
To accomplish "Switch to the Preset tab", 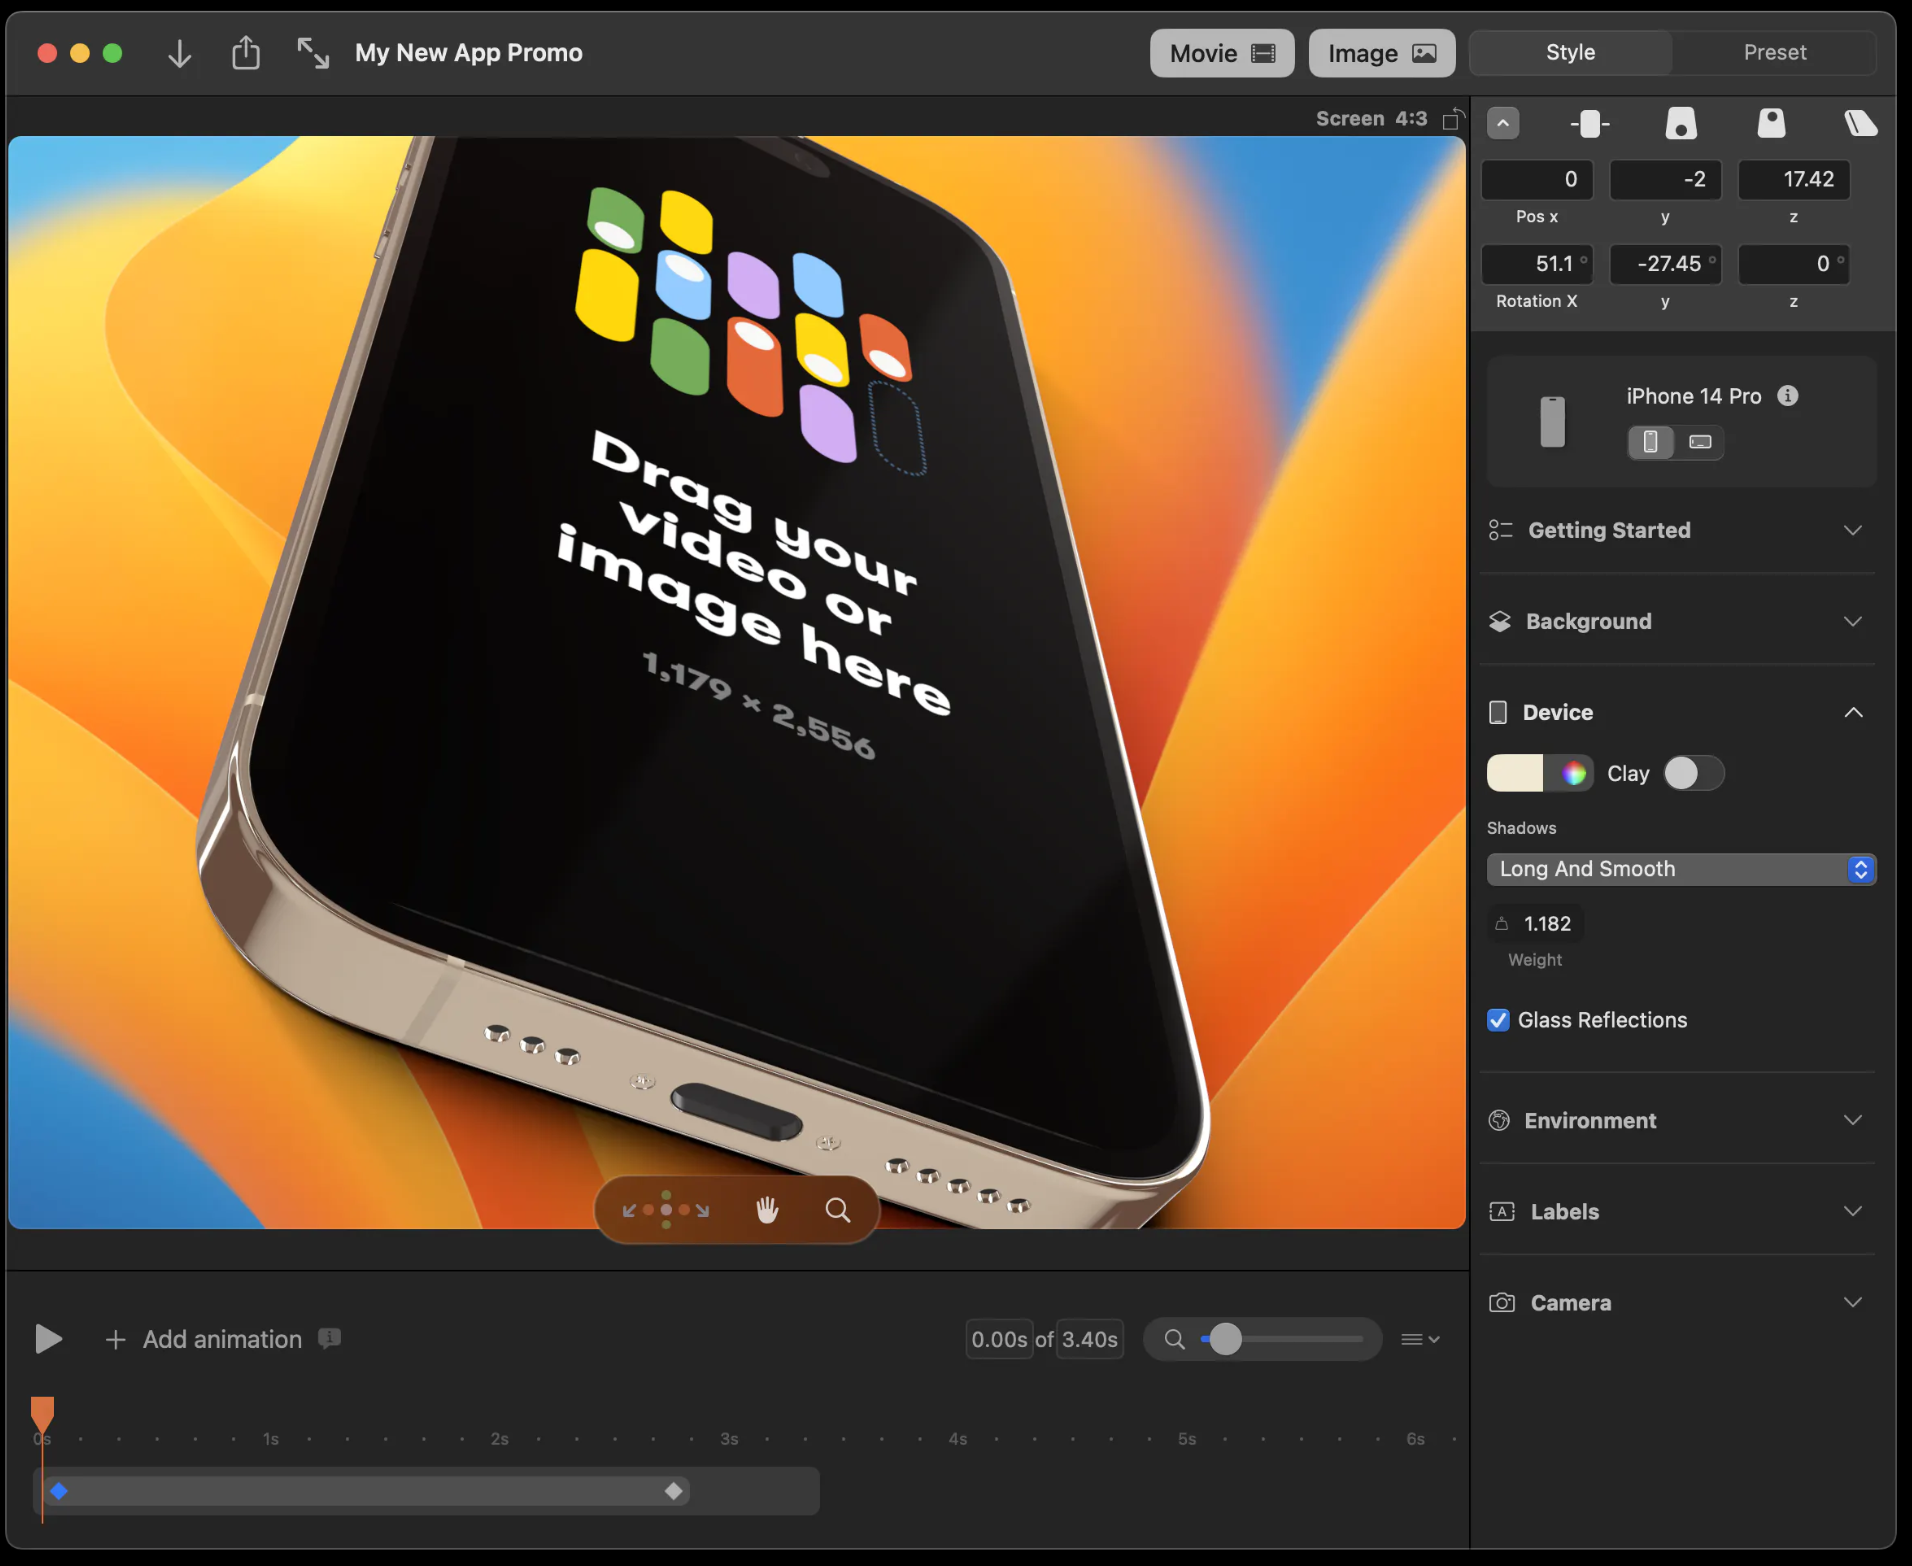I will pyautogui.click(x=1774, y=52).
